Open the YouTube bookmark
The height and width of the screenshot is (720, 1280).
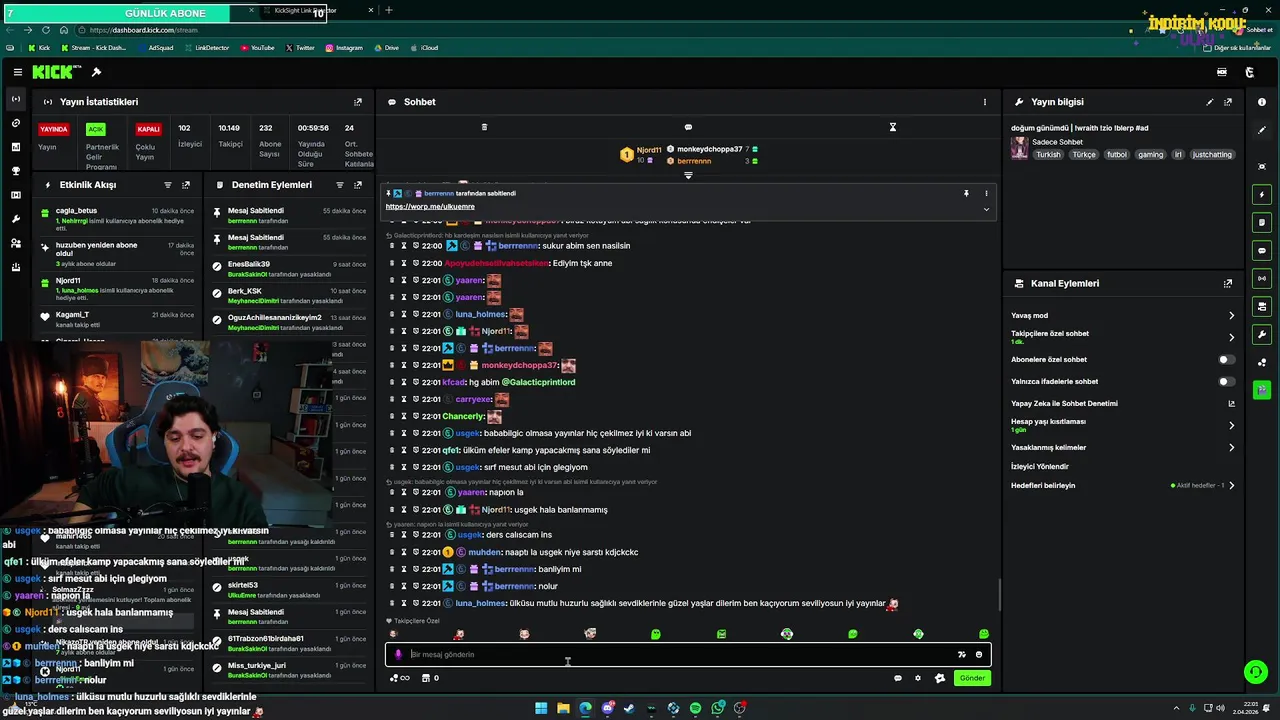click(x=257, y=48)
